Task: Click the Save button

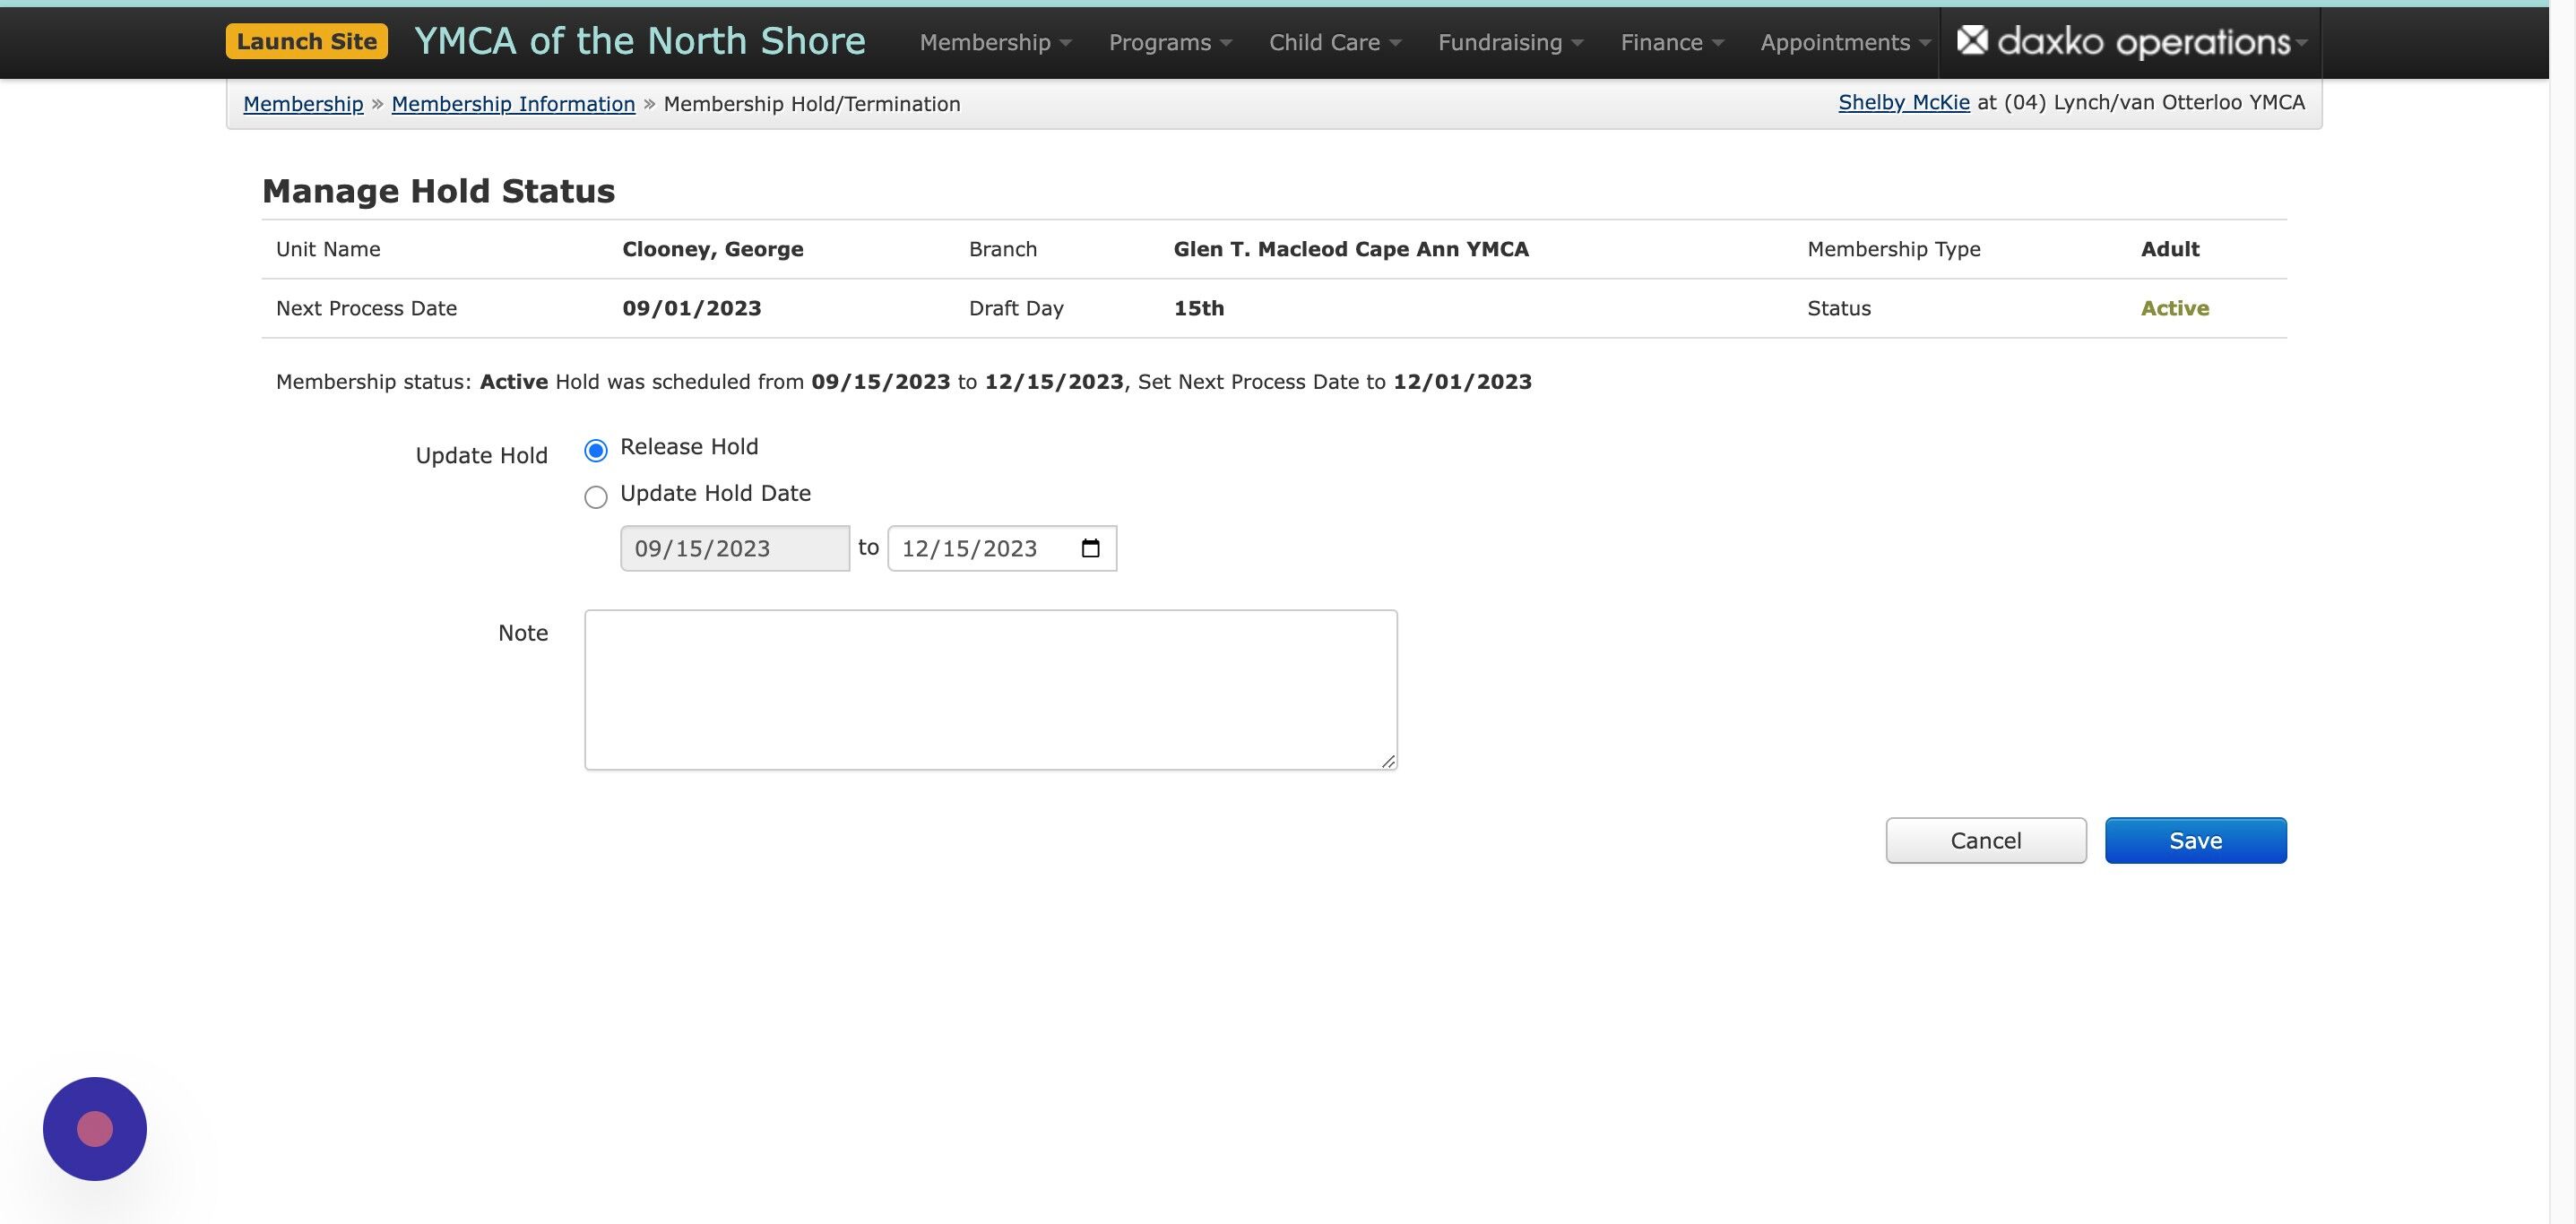Action: (x=2195, y=840)
